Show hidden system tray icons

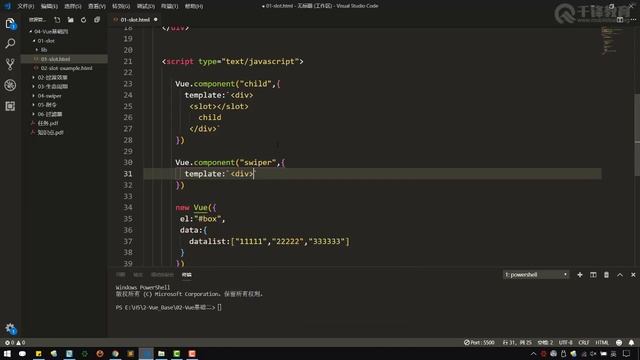(x=533, y=354)
